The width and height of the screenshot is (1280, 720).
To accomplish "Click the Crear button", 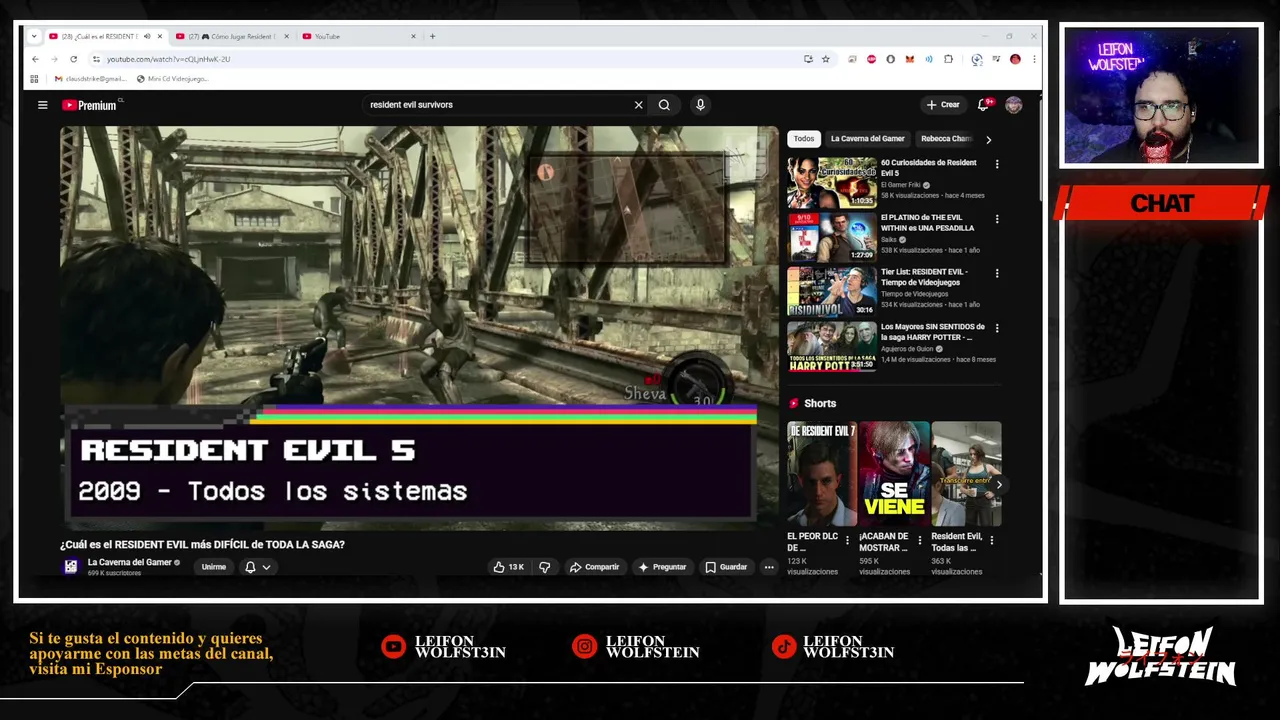I will point(943,105).
